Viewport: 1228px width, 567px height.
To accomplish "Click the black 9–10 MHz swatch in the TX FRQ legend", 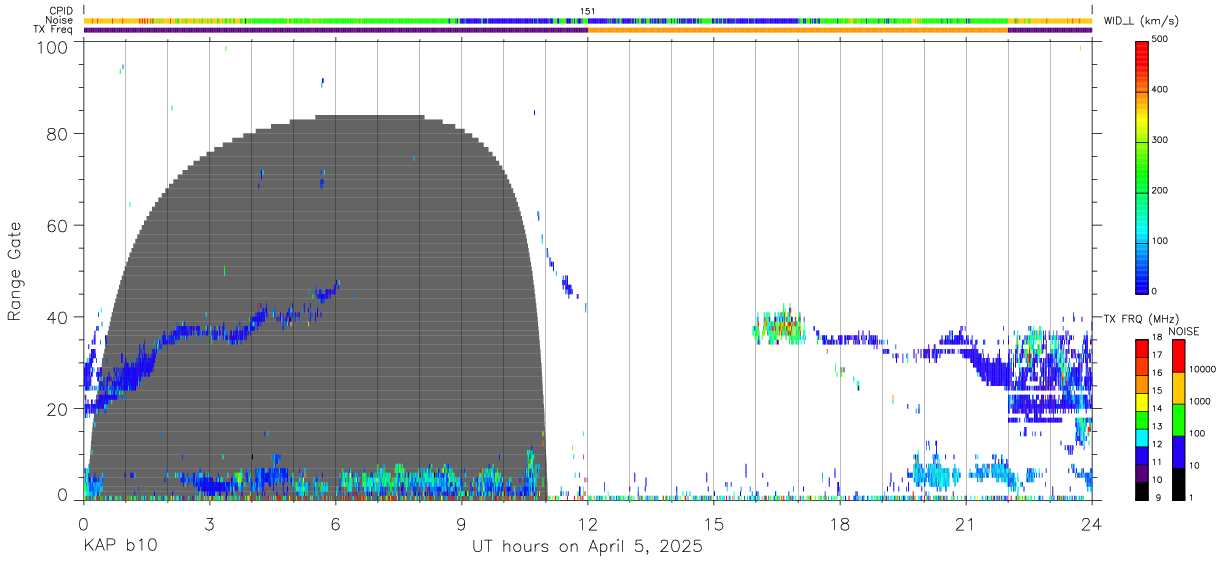I will [1142, 489].
